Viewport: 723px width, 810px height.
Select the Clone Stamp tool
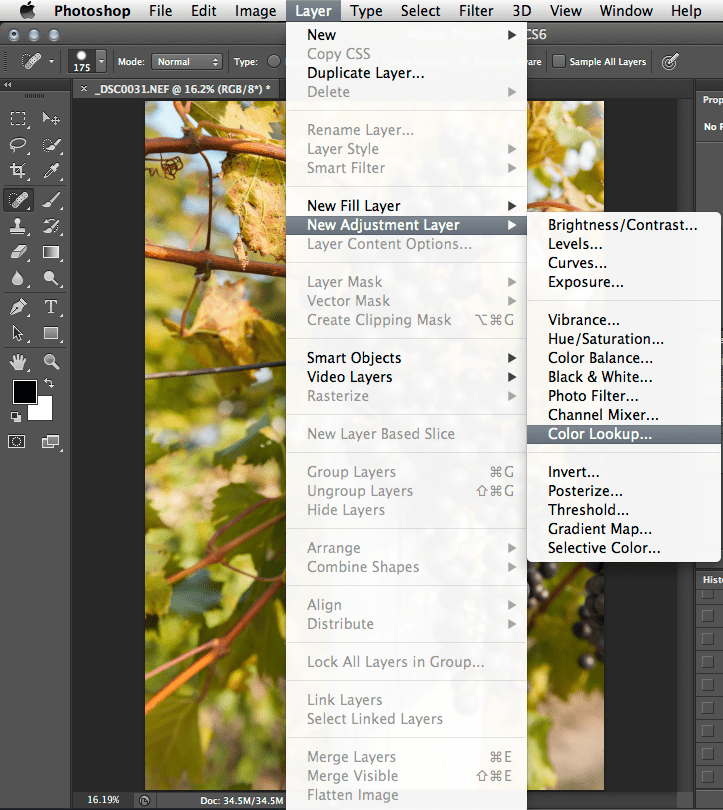(18, 226)
